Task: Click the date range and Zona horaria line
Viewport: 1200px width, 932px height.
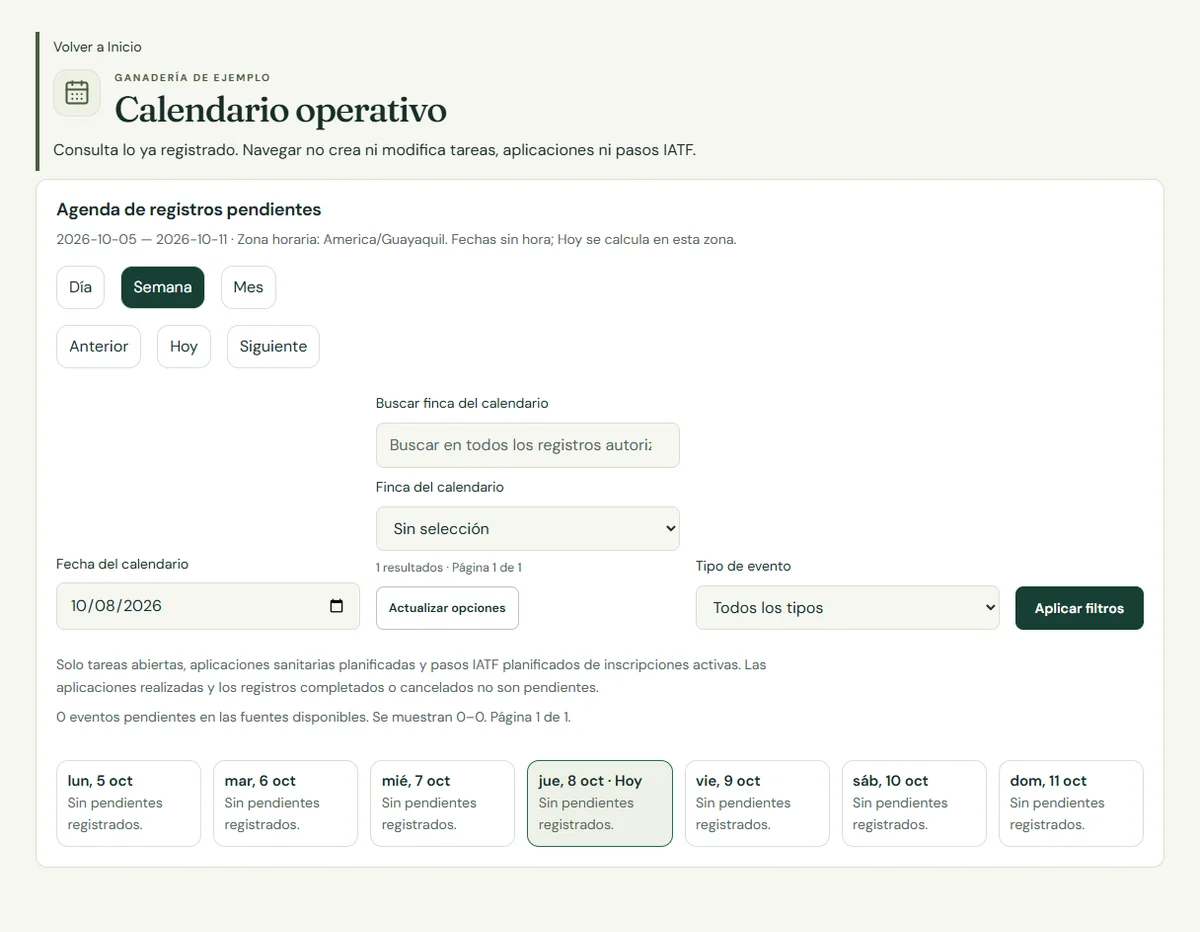Action: (397, 240)
